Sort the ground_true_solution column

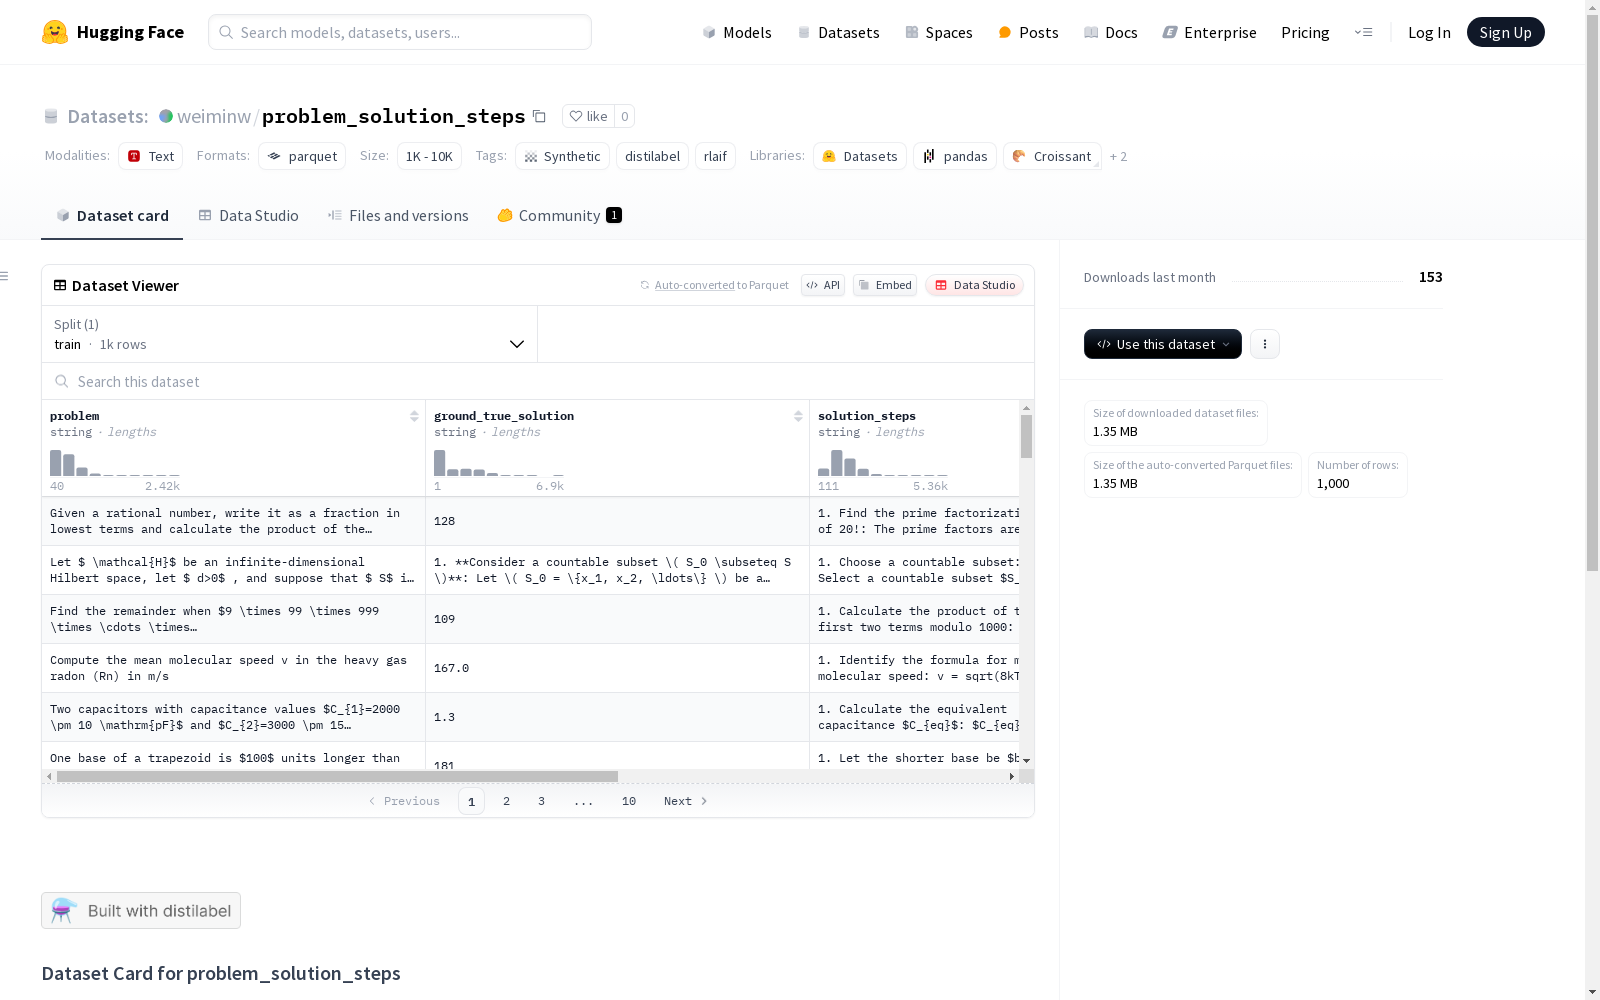pos(798,416)
